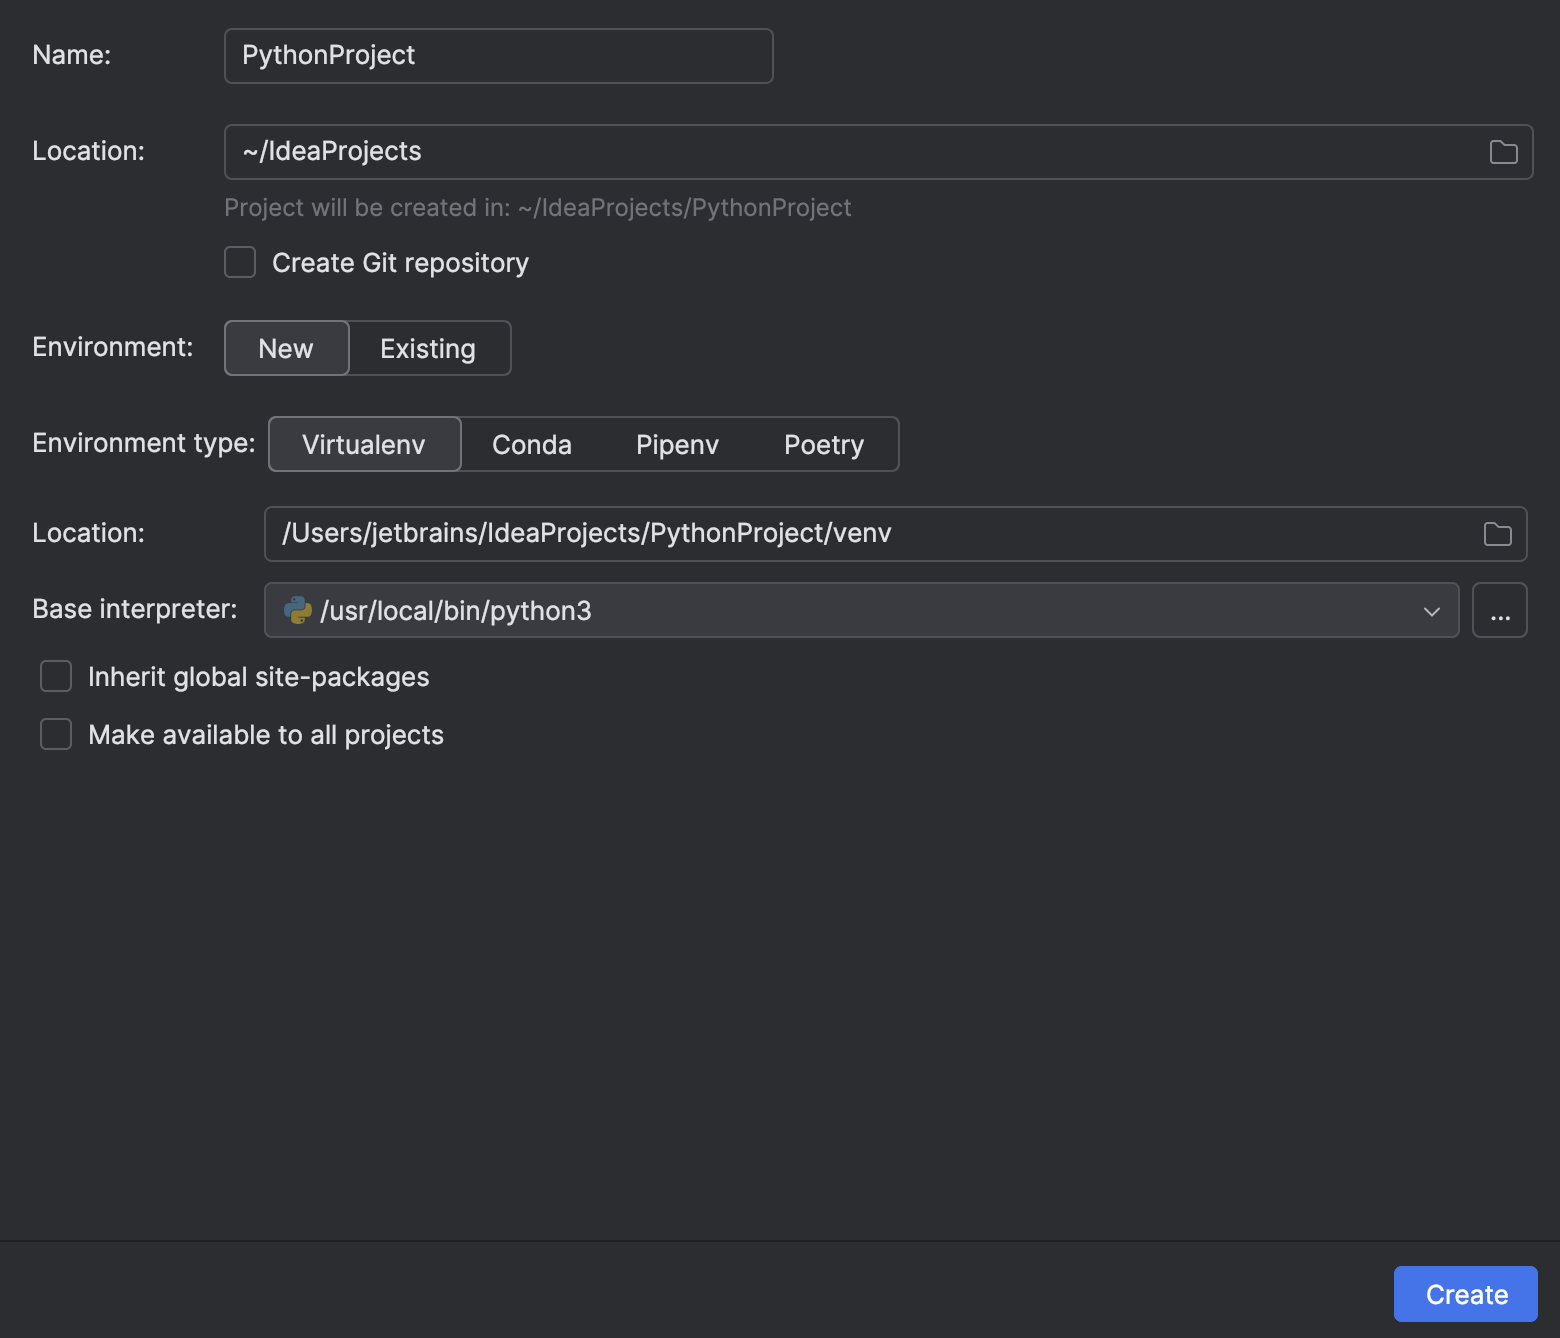Open folder browser for venv Location field

tap(1497, 534)
